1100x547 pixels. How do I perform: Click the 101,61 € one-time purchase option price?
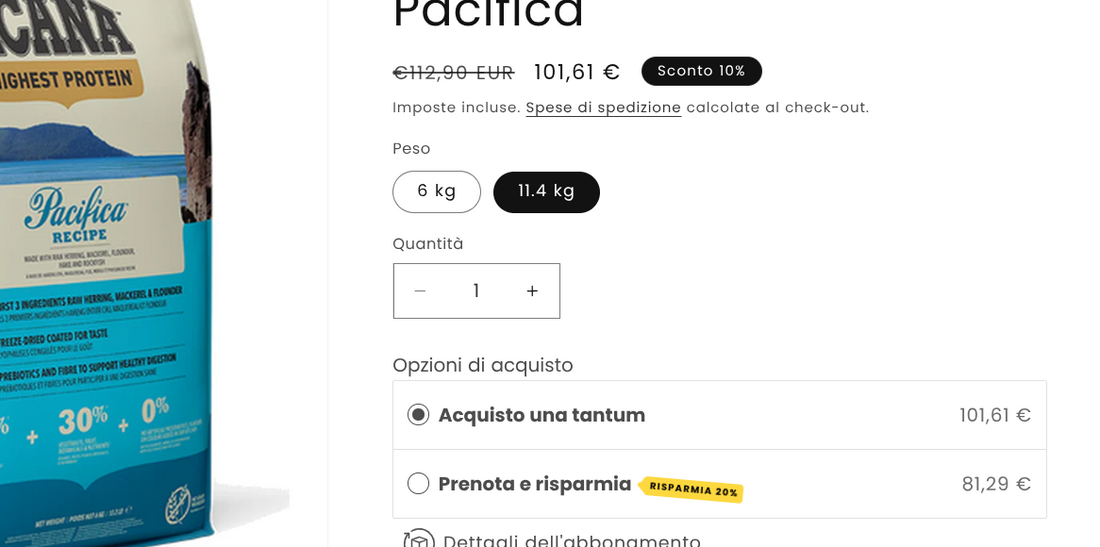pyautogui.click(x=995, y=415)
